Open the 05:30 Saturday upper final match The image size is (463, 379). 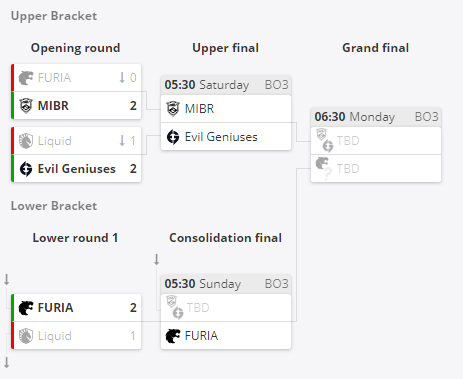pyautogui.click(x=226, y=85)
